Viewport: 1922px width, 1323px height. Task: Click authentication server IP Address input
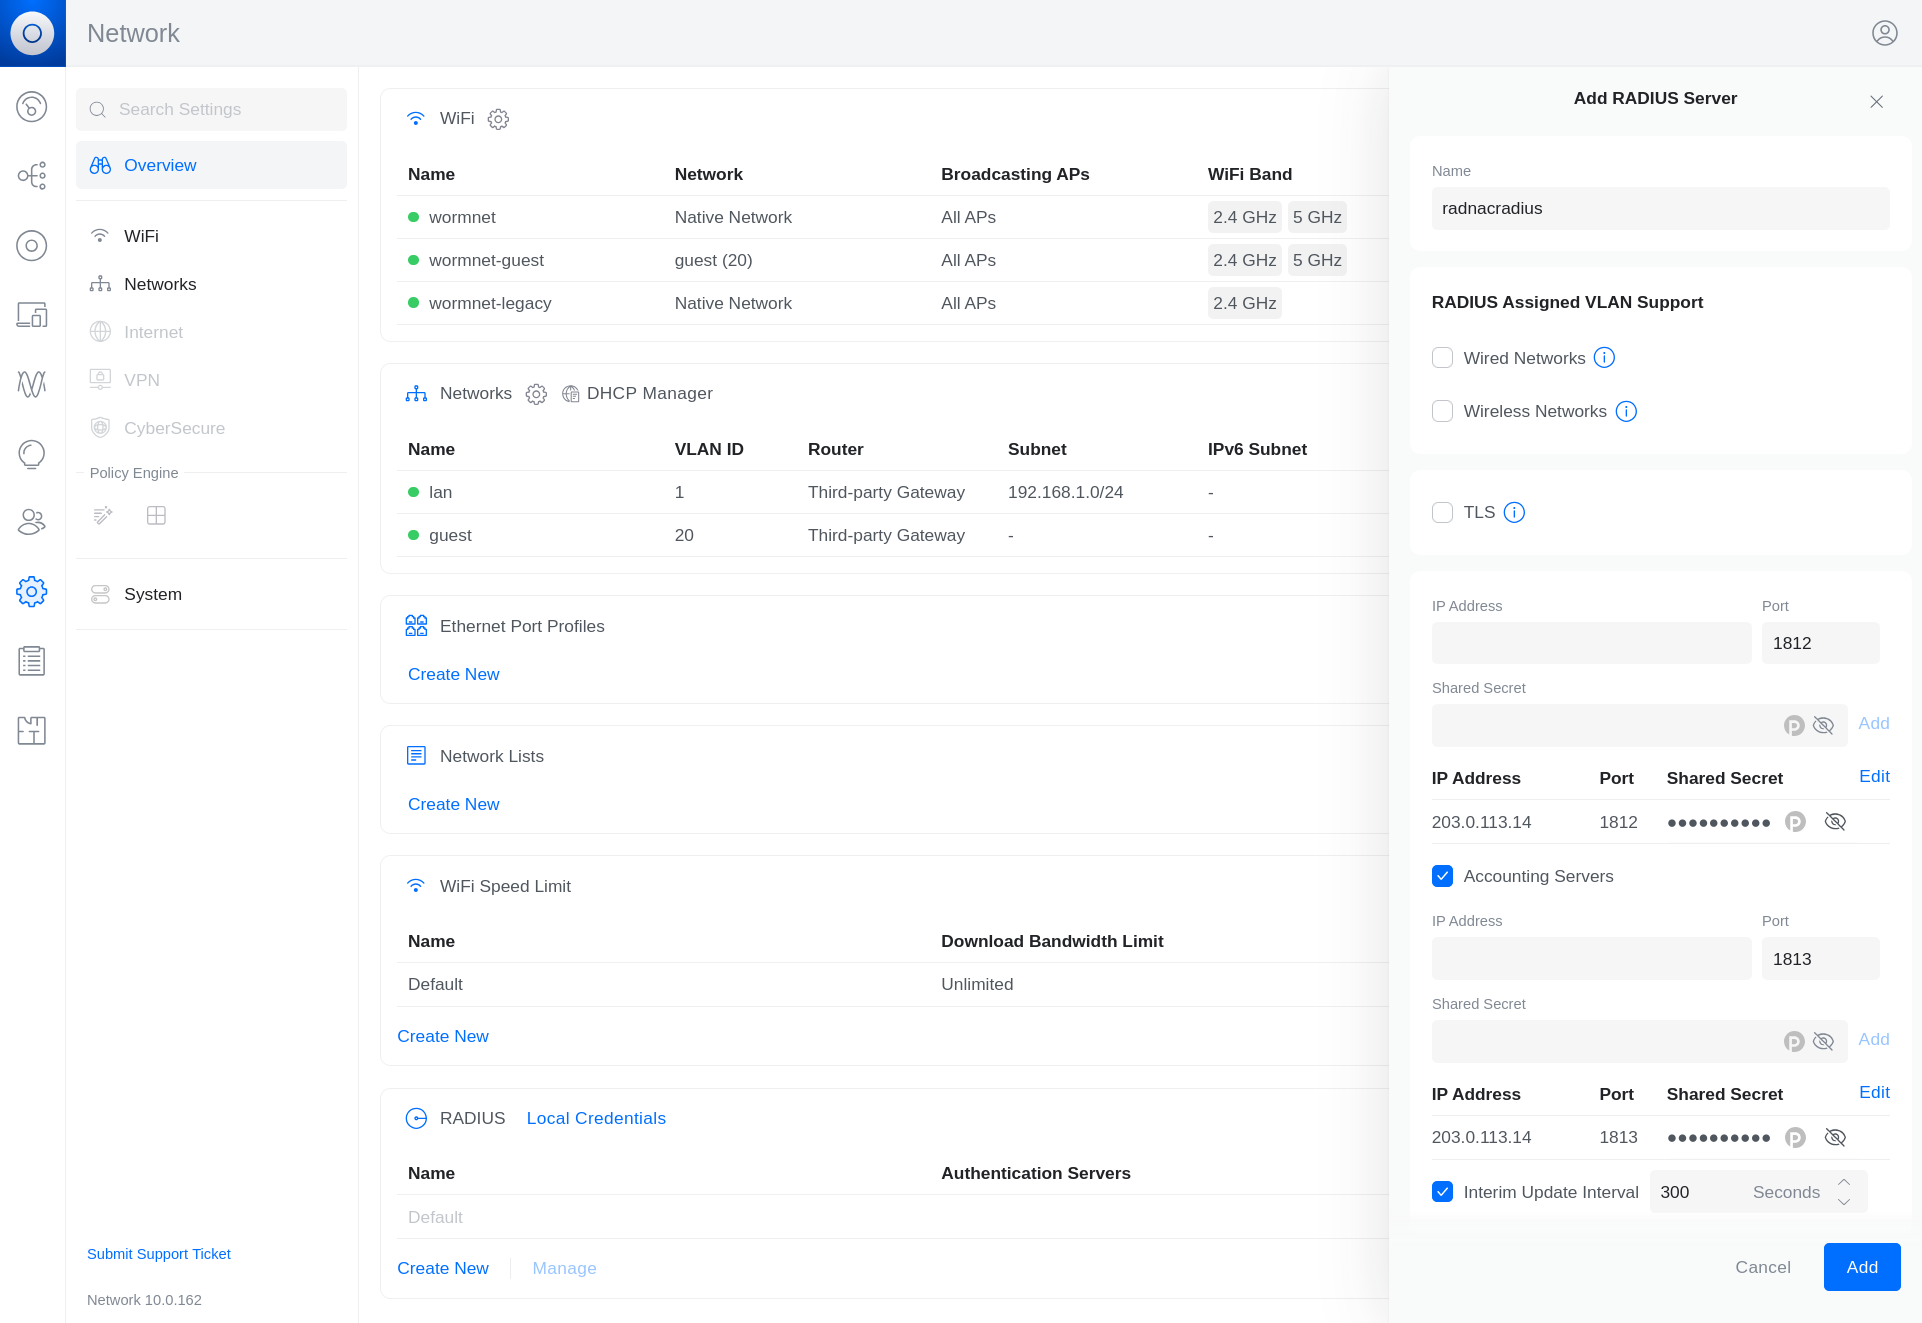[1591, 643]
